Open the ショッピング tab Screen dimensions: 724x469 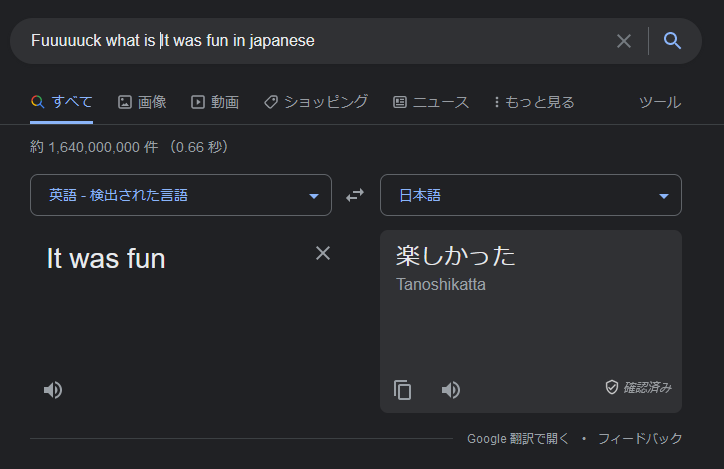pyautogui.click(x=316, y=102)
